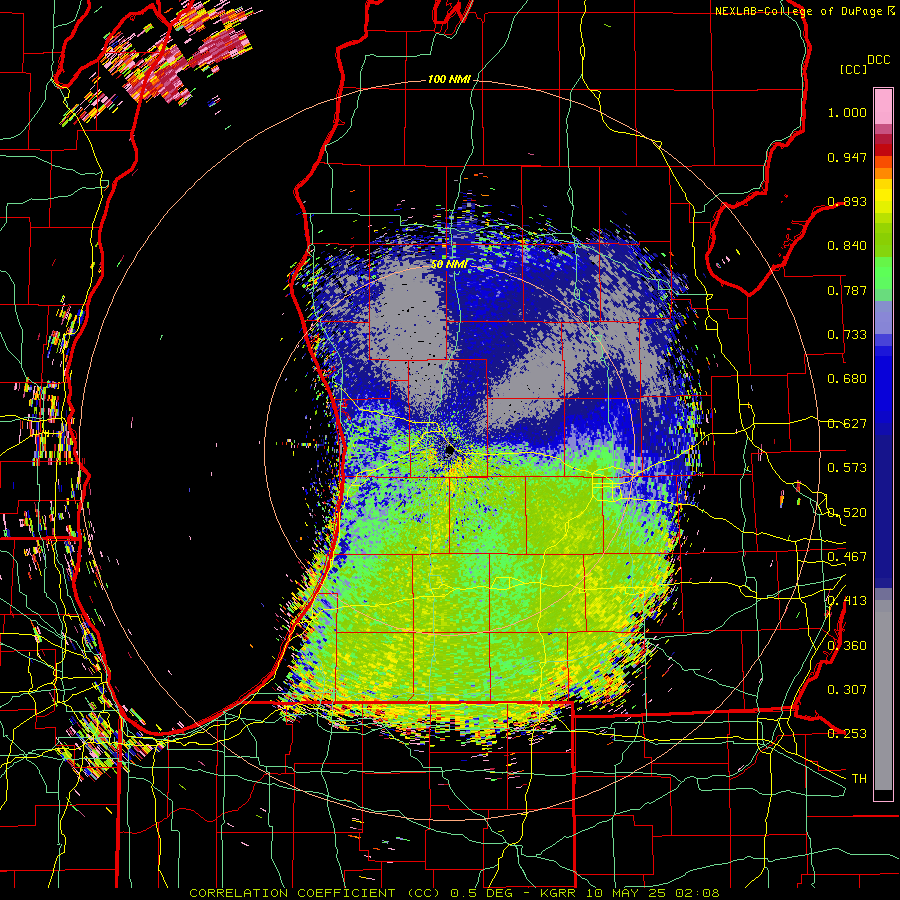The height and width of the screenshot is (900, 900).
Task: Click the 0.413 legend value
Action: (x=847, y=601)
